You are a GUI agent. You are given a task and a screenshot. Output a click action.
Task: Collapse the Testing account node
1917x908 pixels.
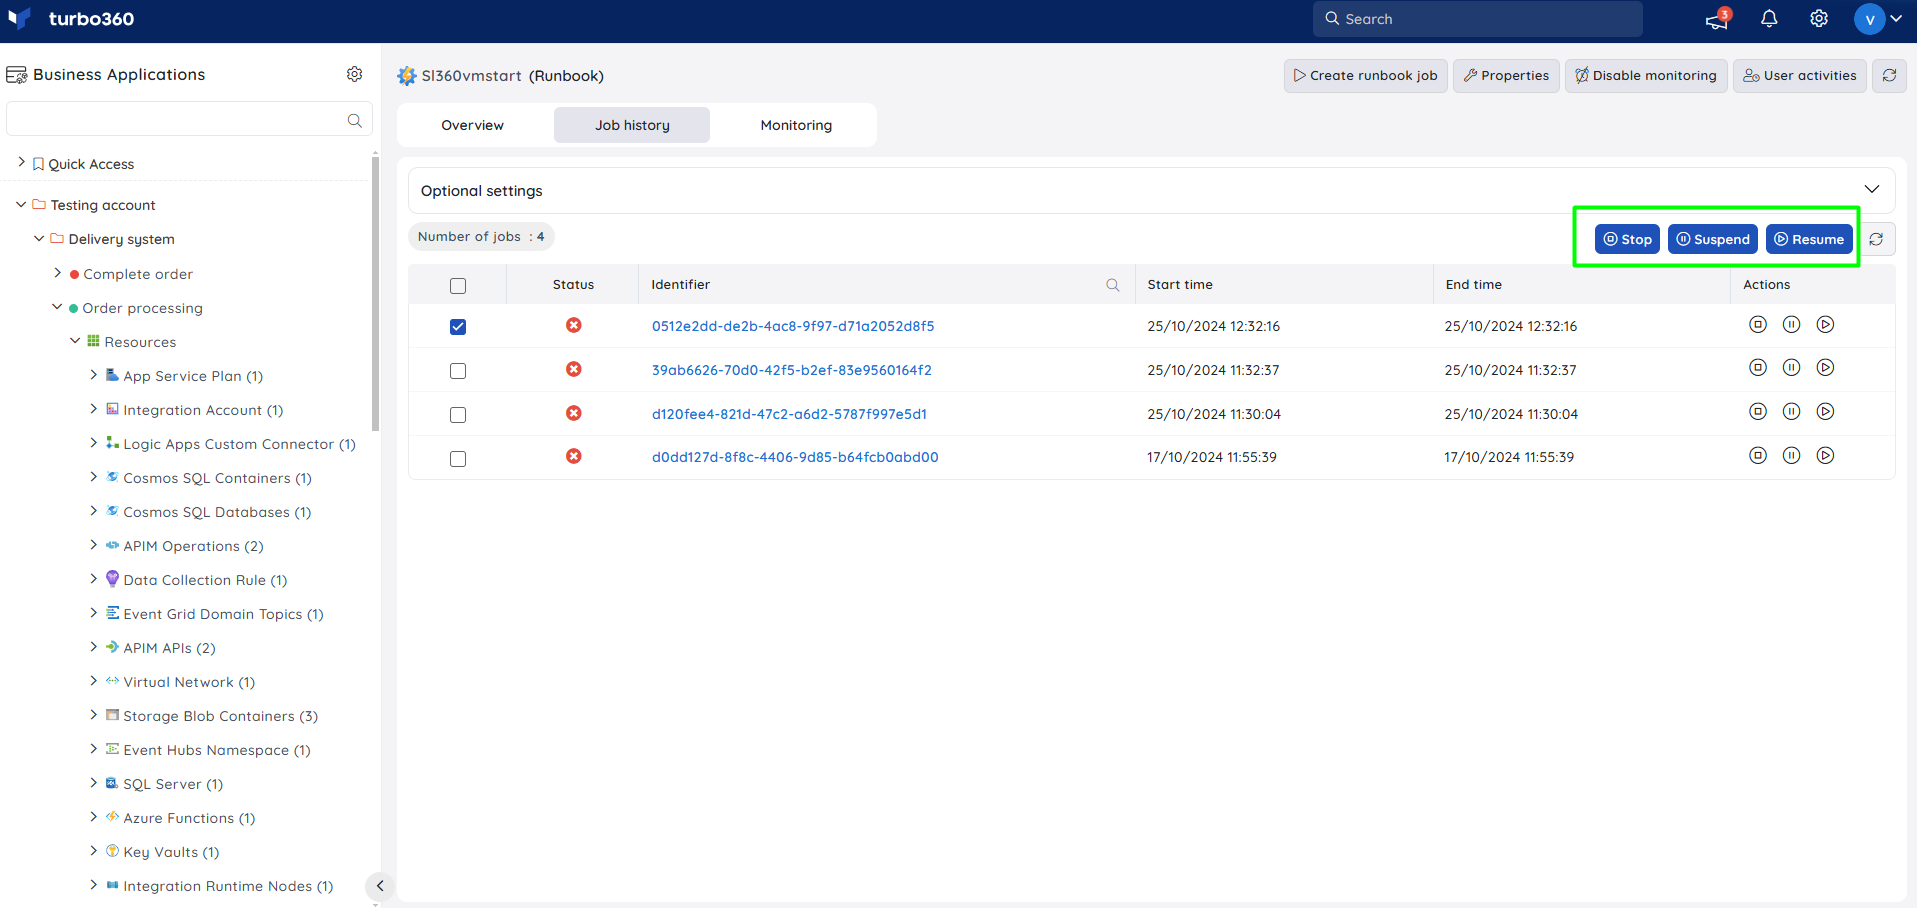click(x=21, y=204)
